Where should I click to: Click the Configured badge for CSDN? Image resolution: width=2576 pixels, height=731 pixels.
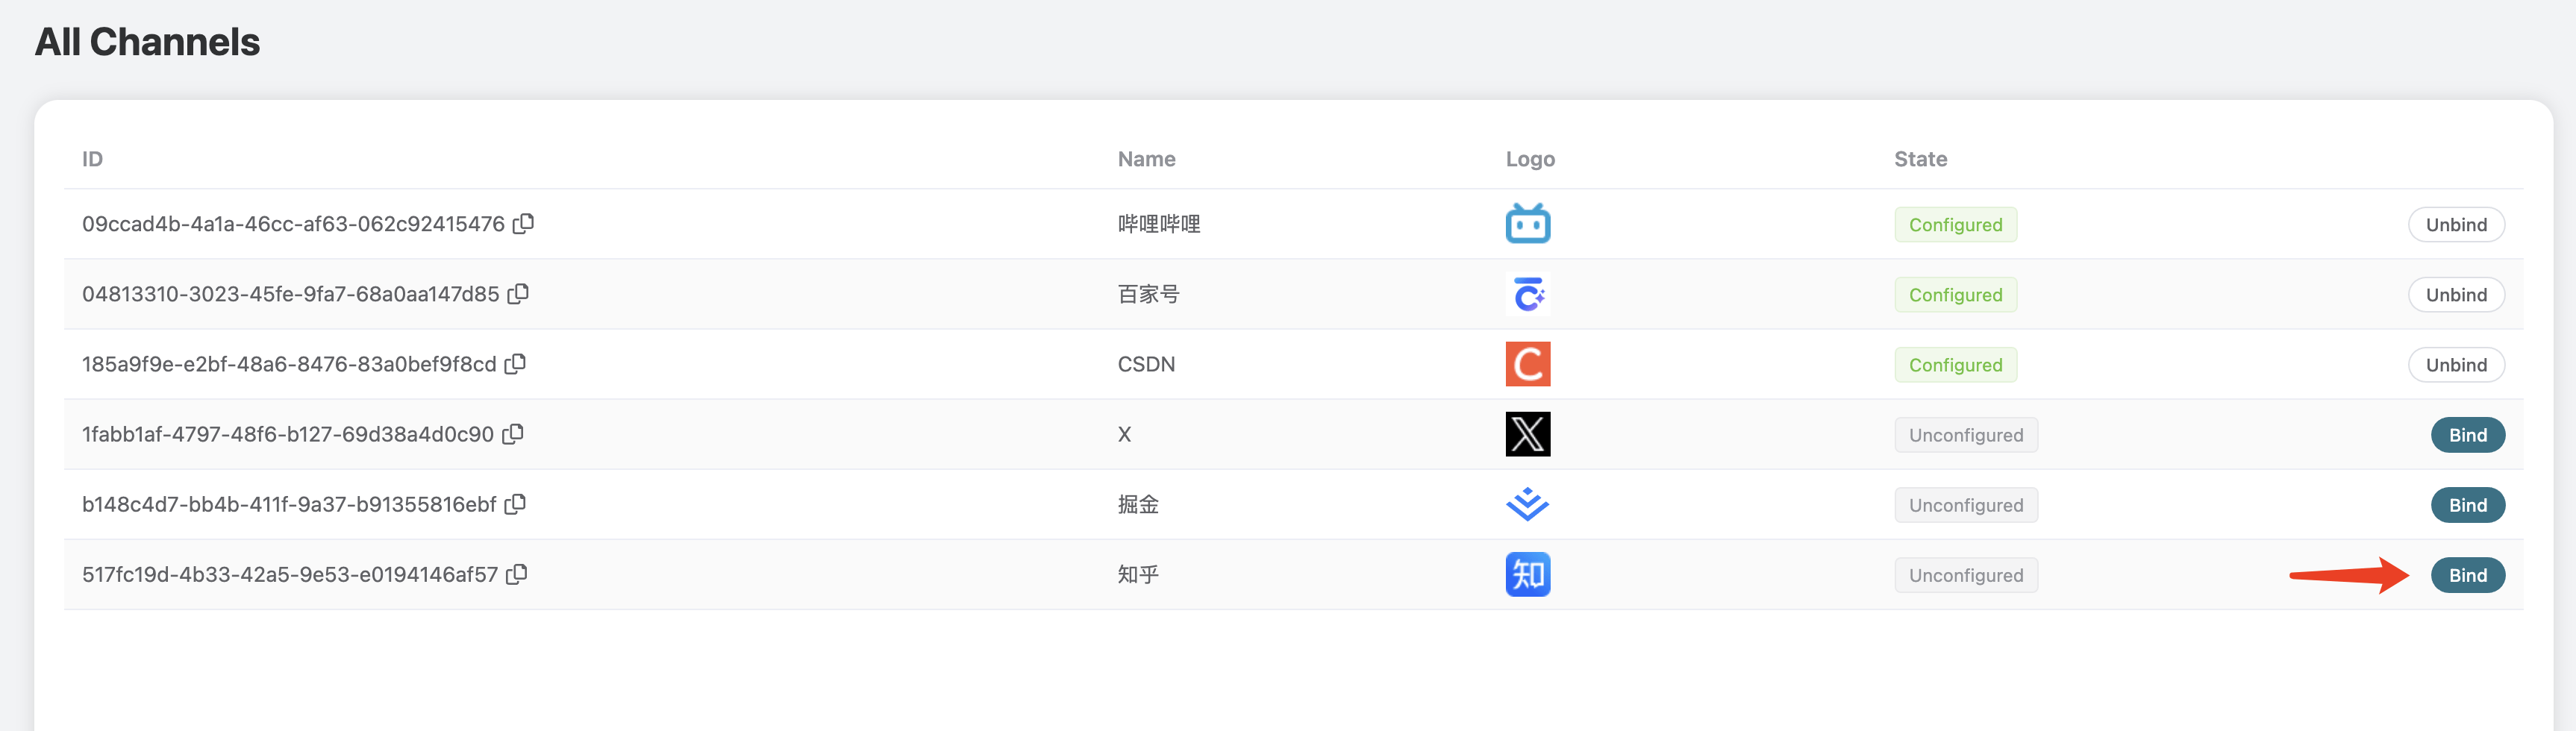(1955, 365)
